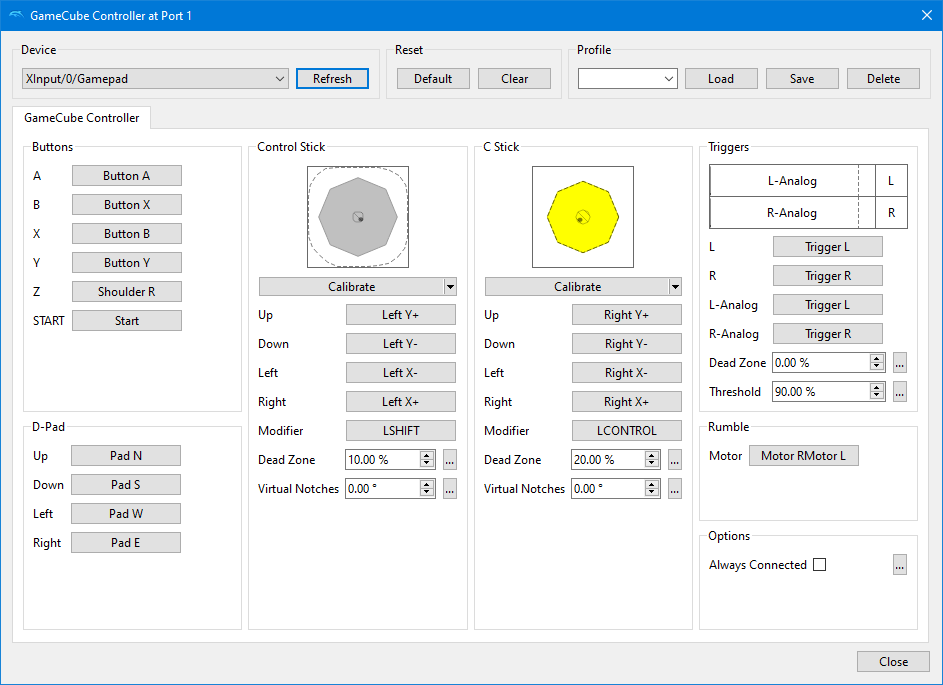943x685 pixels.
Task: Click the yellow C Stick octagon display
Action: coord(583,217)
